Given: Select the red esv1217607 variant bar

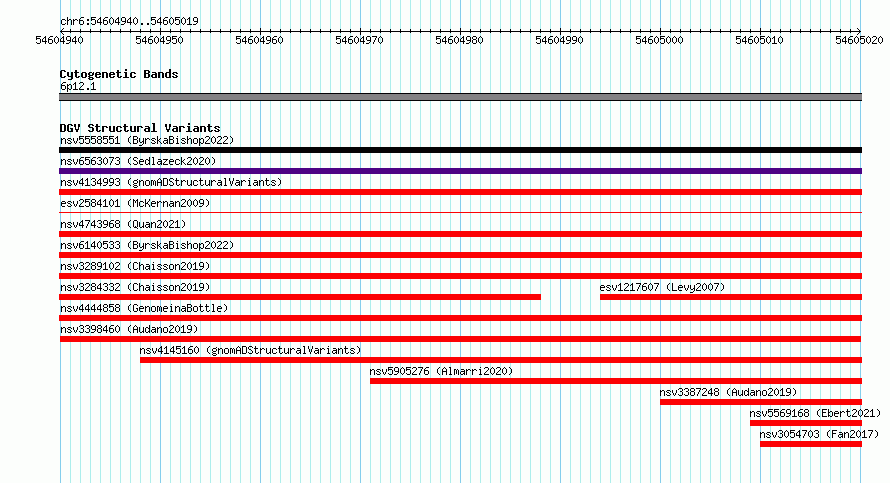Looking at the screenshot, I should coord(731,297).
